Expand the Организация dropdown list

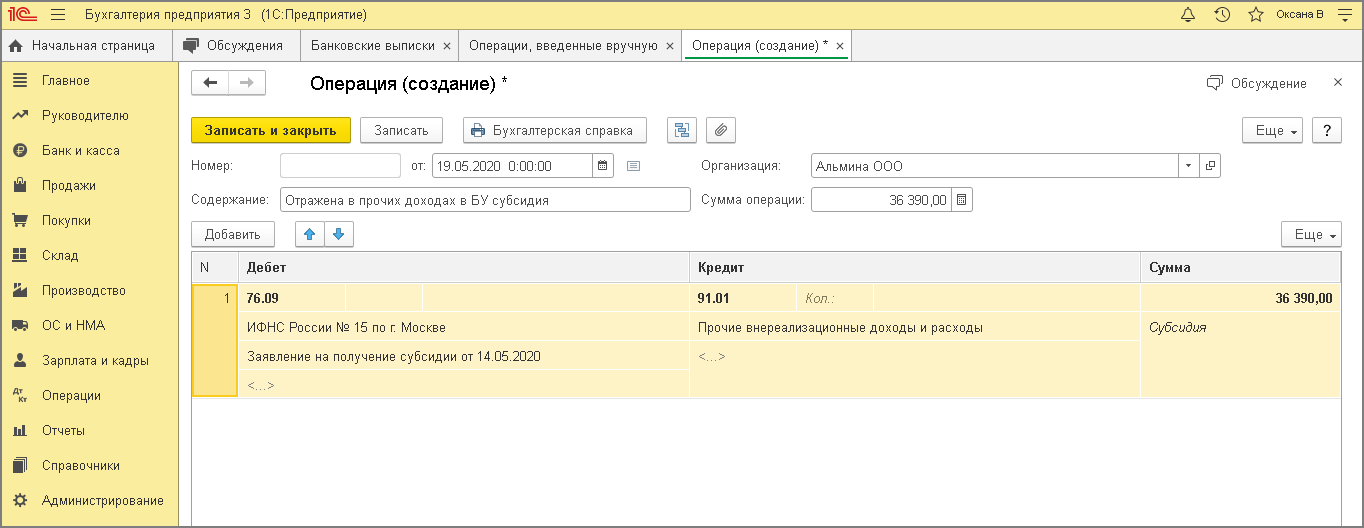tap(1188, 166)
